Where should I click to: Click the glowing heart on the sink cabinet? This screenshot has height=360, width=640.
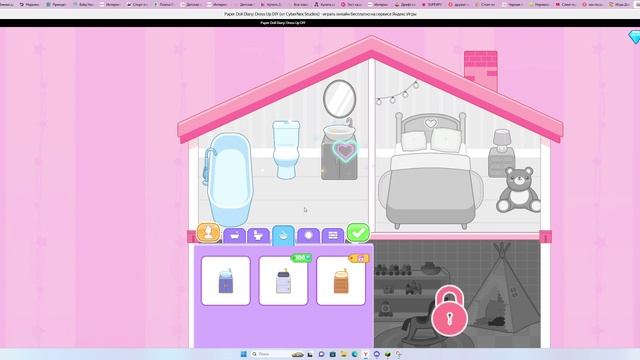click(x=345, y=151)
